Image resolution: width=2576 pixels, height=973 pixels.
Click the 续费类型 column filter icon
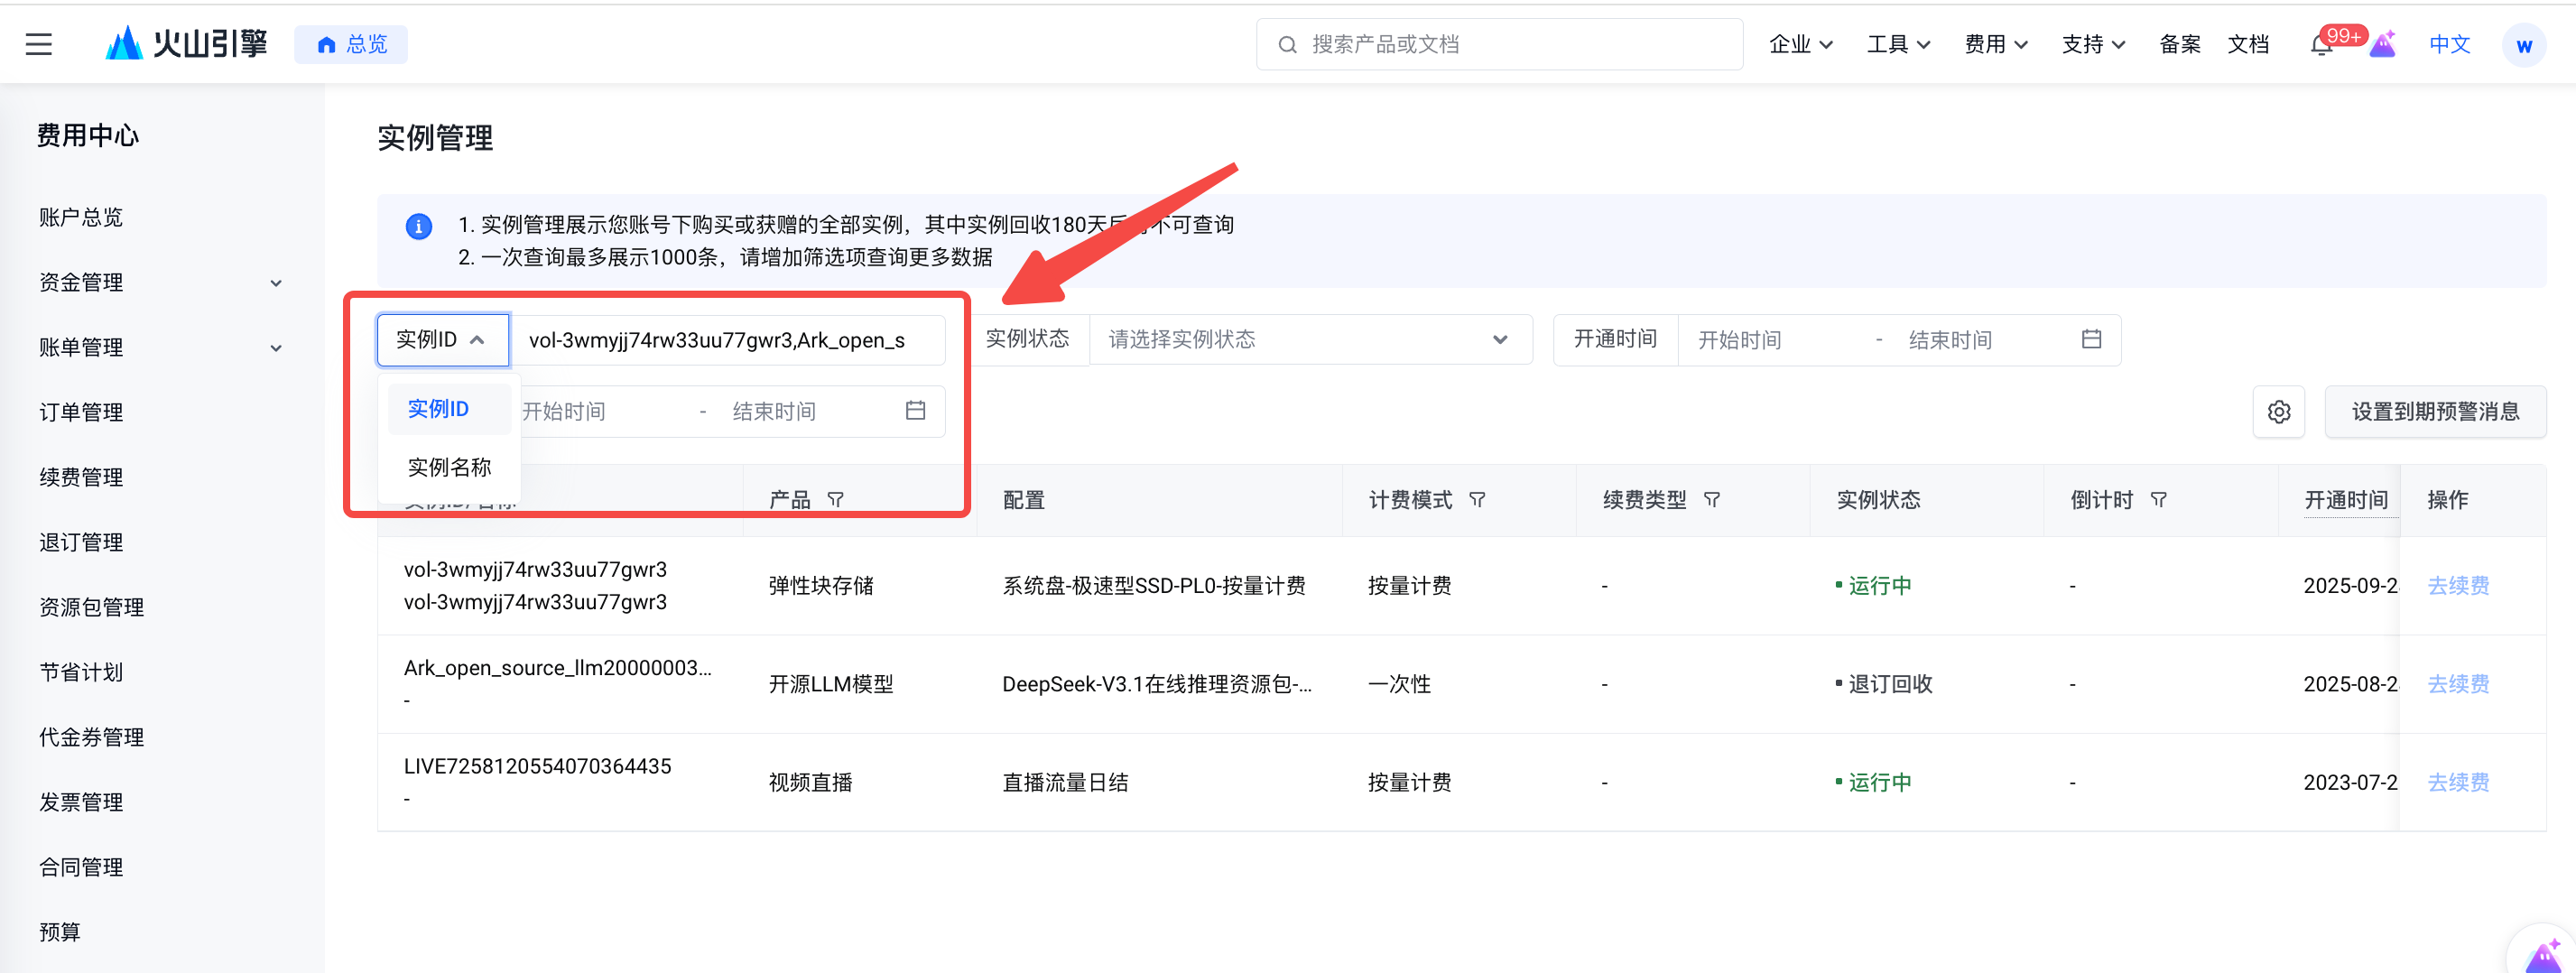coord(1711,499)
